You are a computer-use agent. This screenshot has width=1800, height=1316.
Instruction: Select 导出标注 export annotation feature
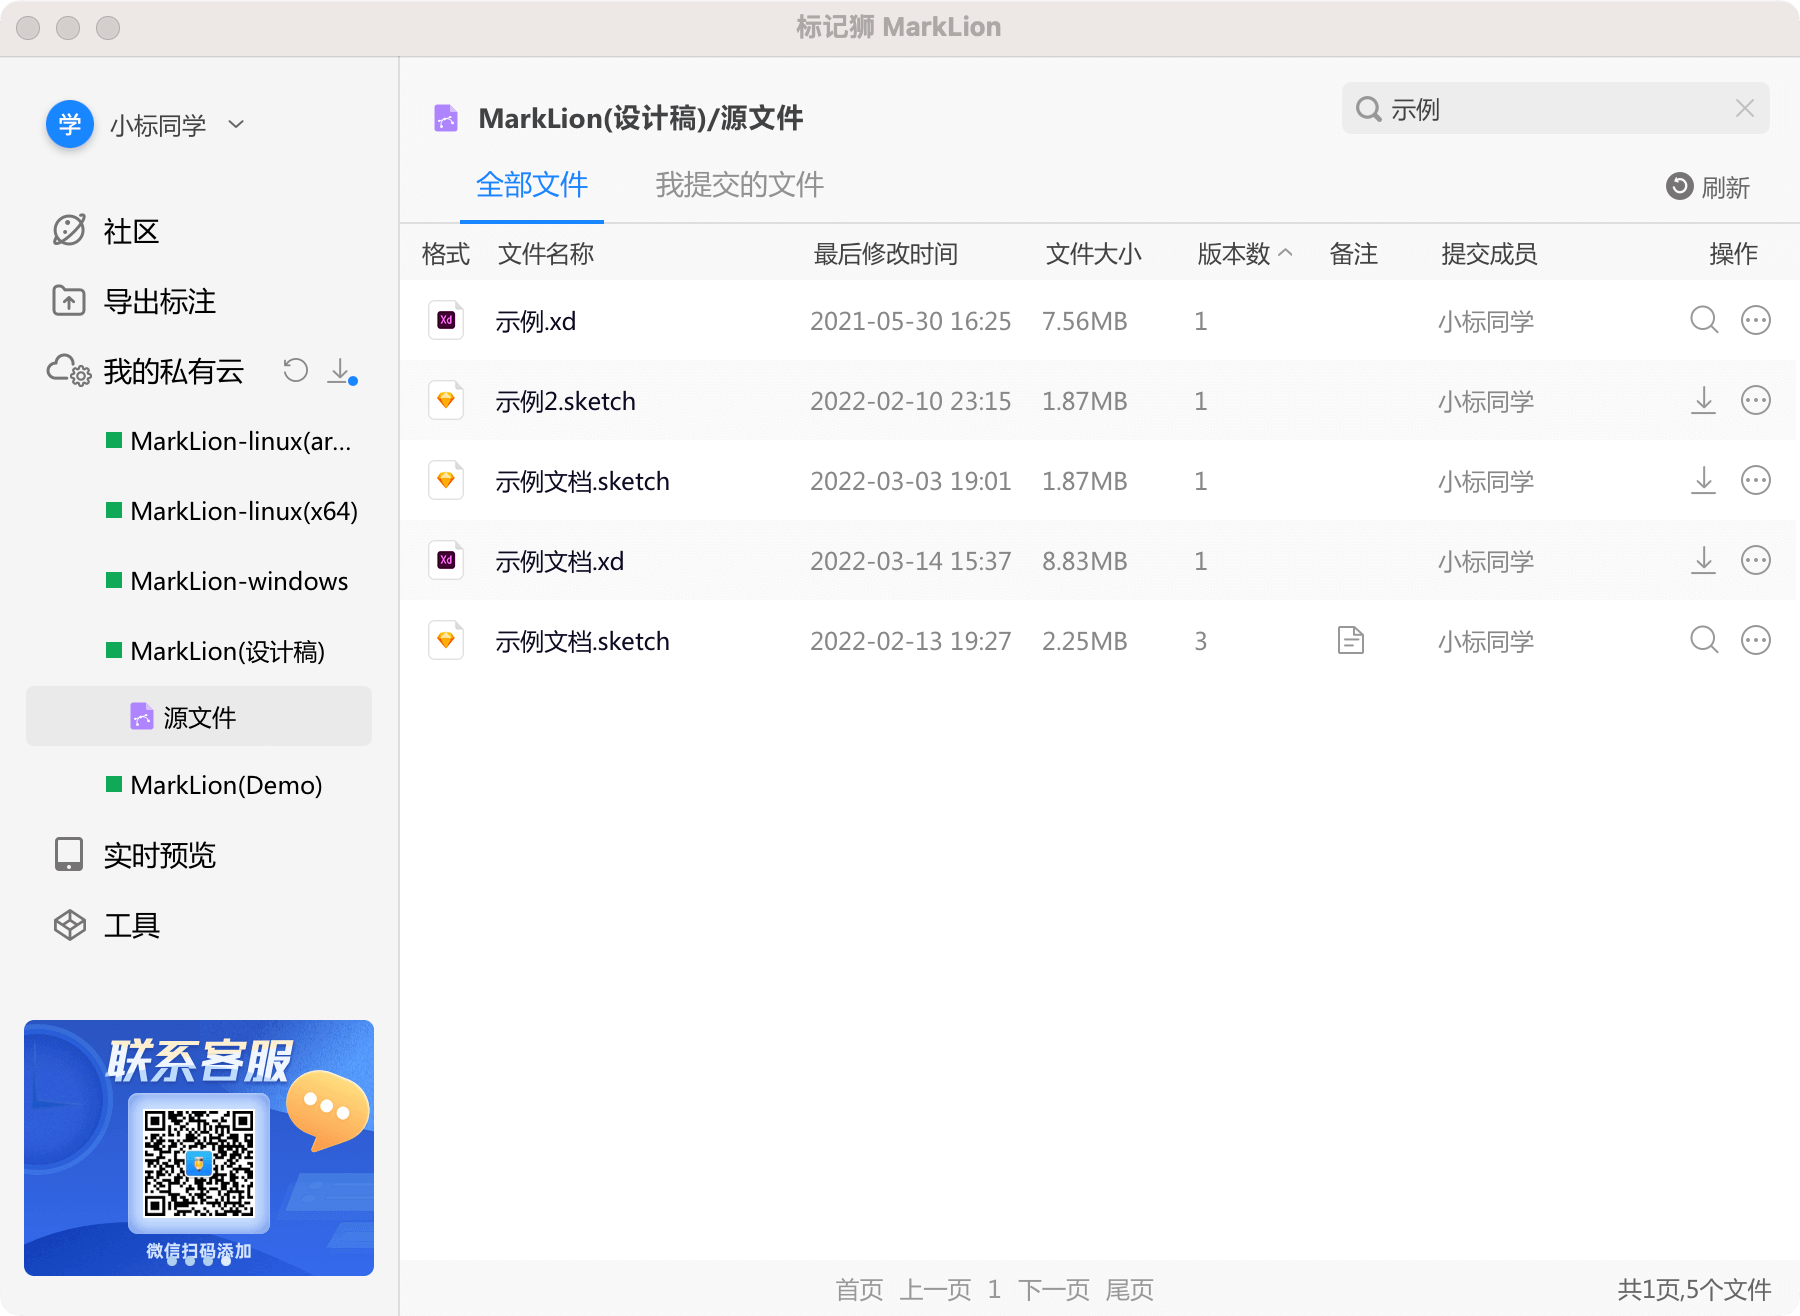point(160,301)
